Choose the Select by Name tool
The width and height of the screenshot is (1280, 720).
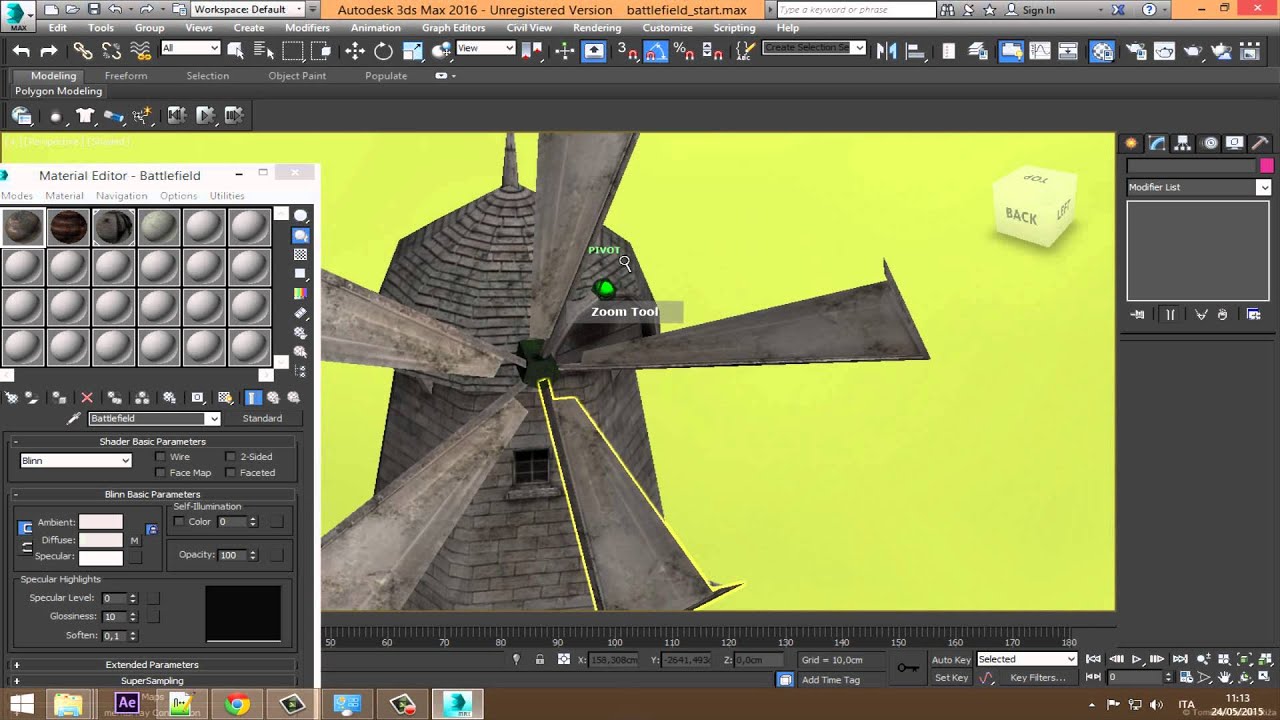pos(264,51)
